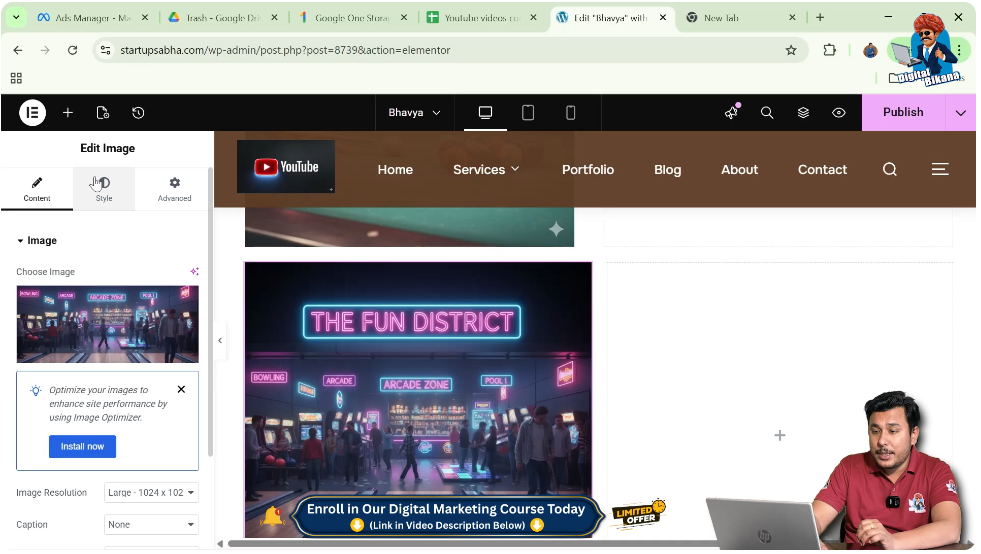The width and height of the screenshot is (981, 554).
Task: Expand the Services menu in site header
Action: [486, 170]
